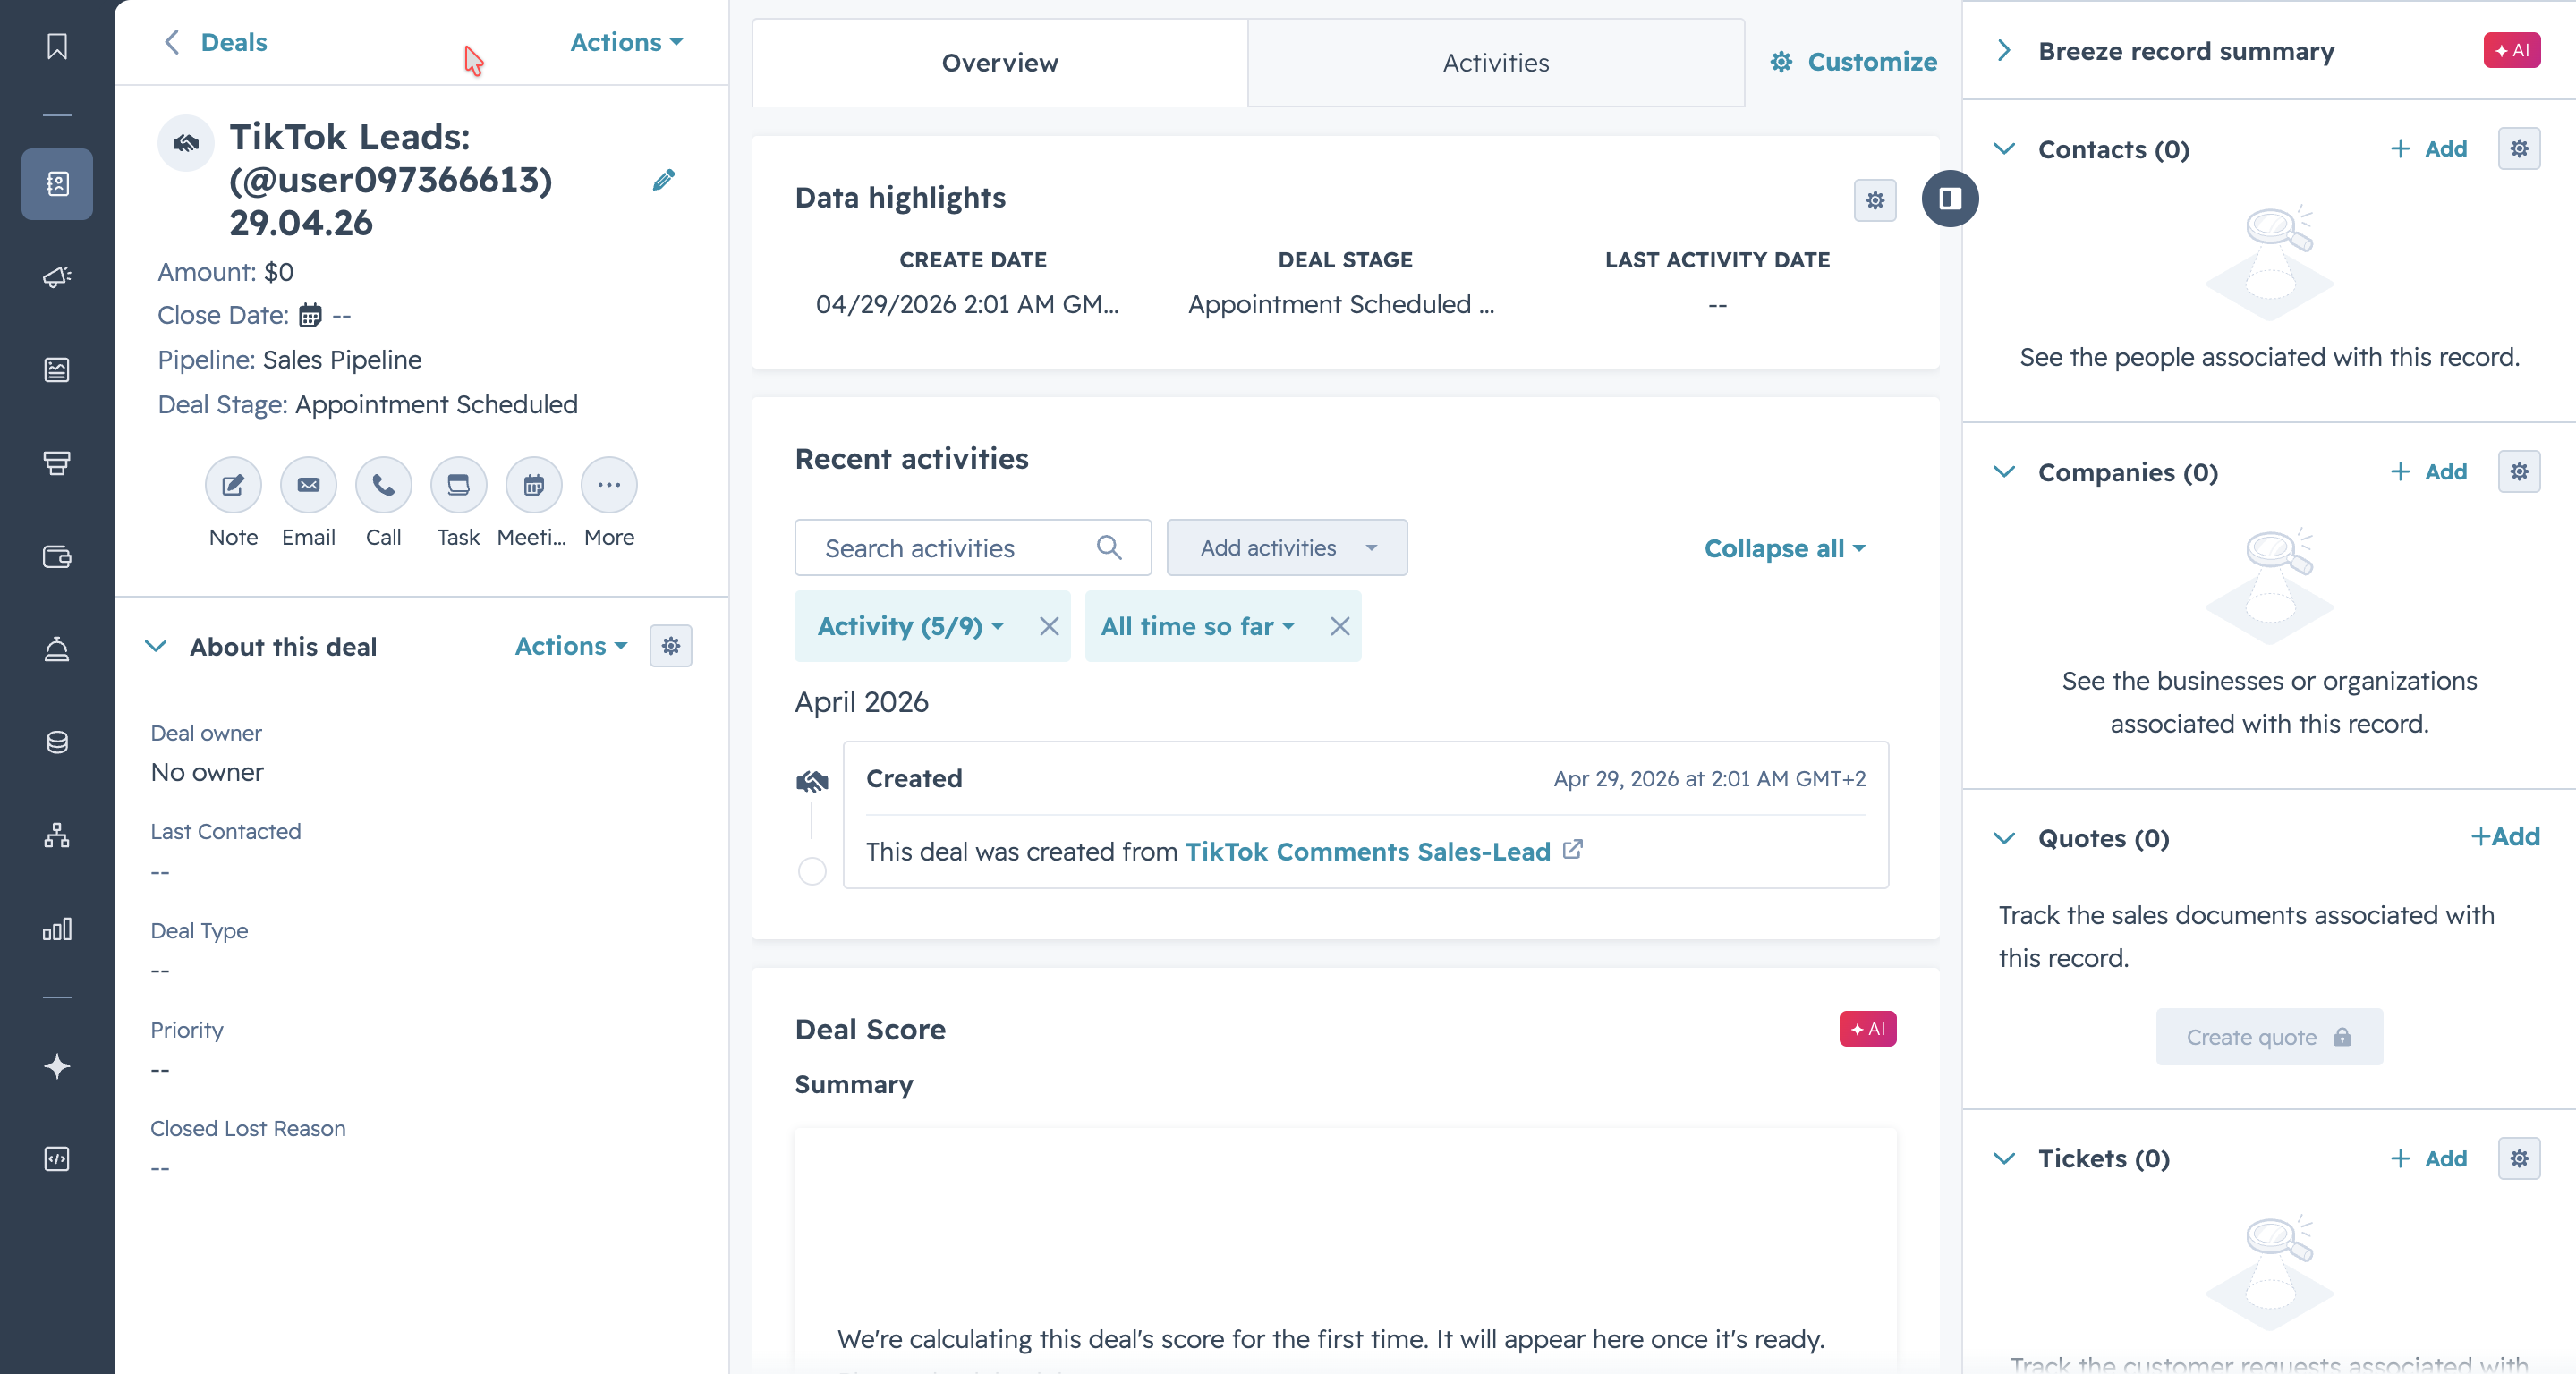The height and width of the screenshot is (1374, 2576).
Task: Collapse the Companies section
Action: (2004, 471)
